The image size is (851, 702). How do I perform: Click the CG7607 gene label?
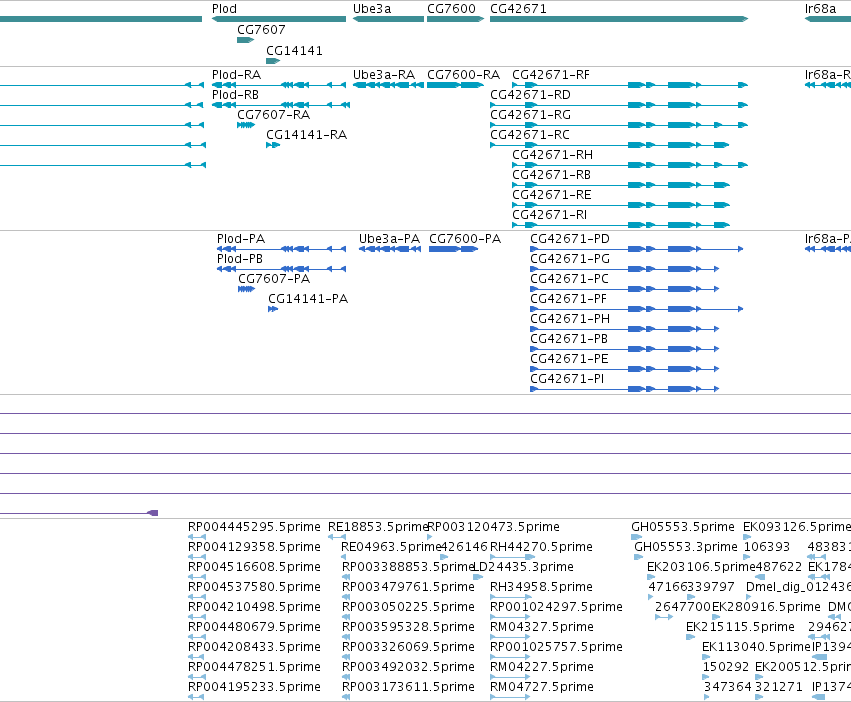(x=261, y=29)
